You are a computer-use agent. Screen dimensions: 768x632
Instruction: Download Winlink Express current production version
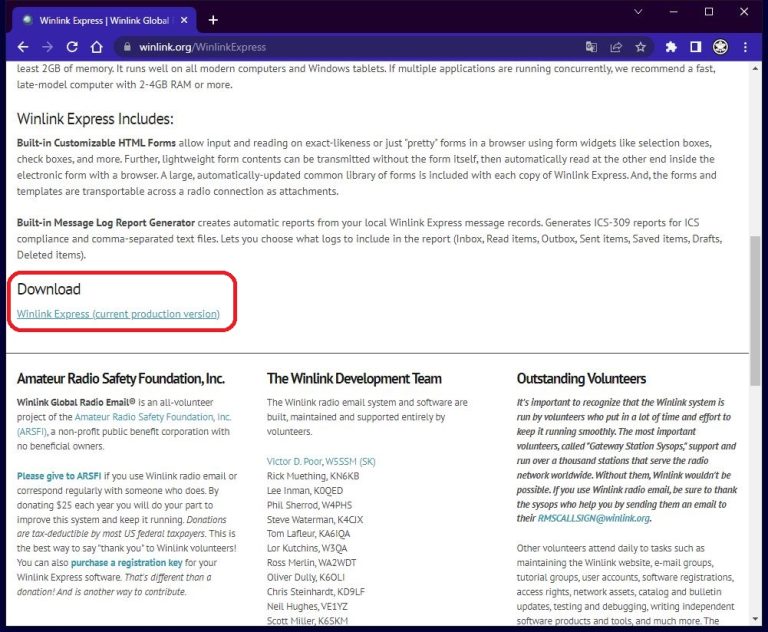coord(118,314)
